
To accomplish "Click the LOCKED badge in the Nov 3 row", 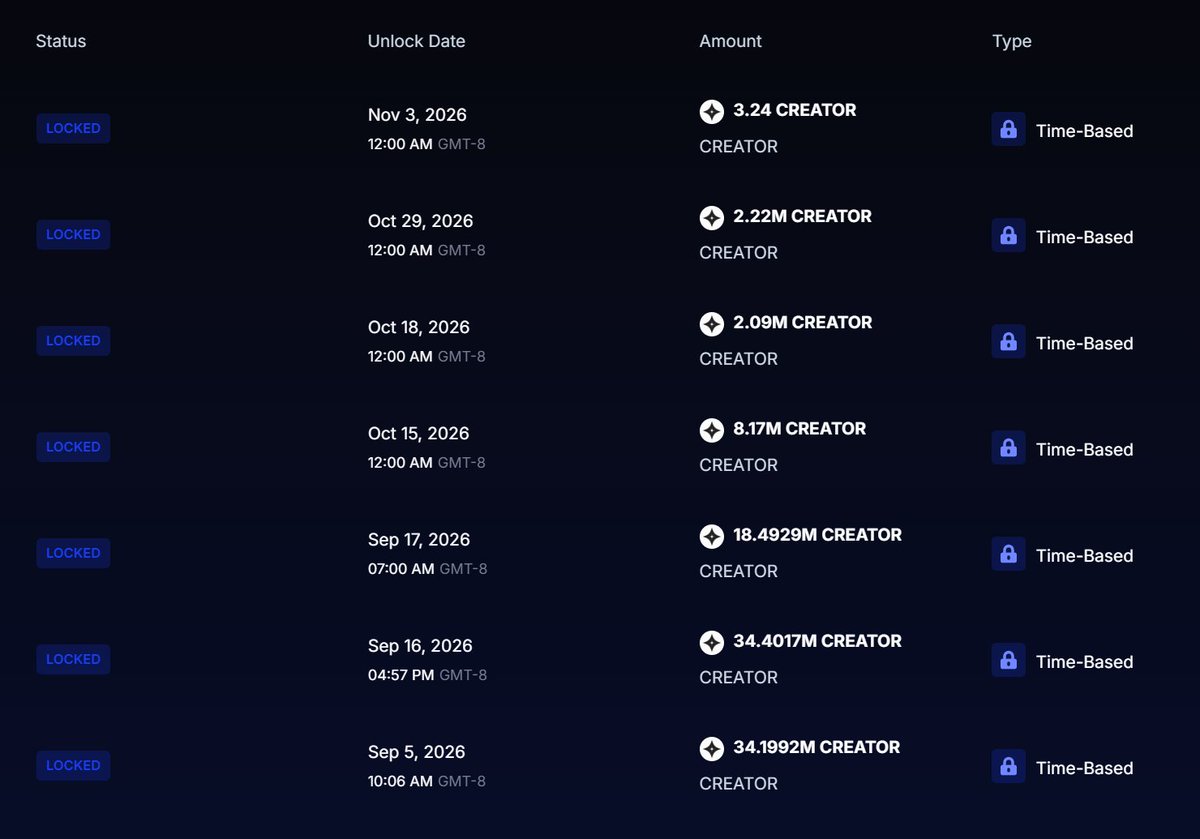I will pyautogui.click(x=73, y=128).
